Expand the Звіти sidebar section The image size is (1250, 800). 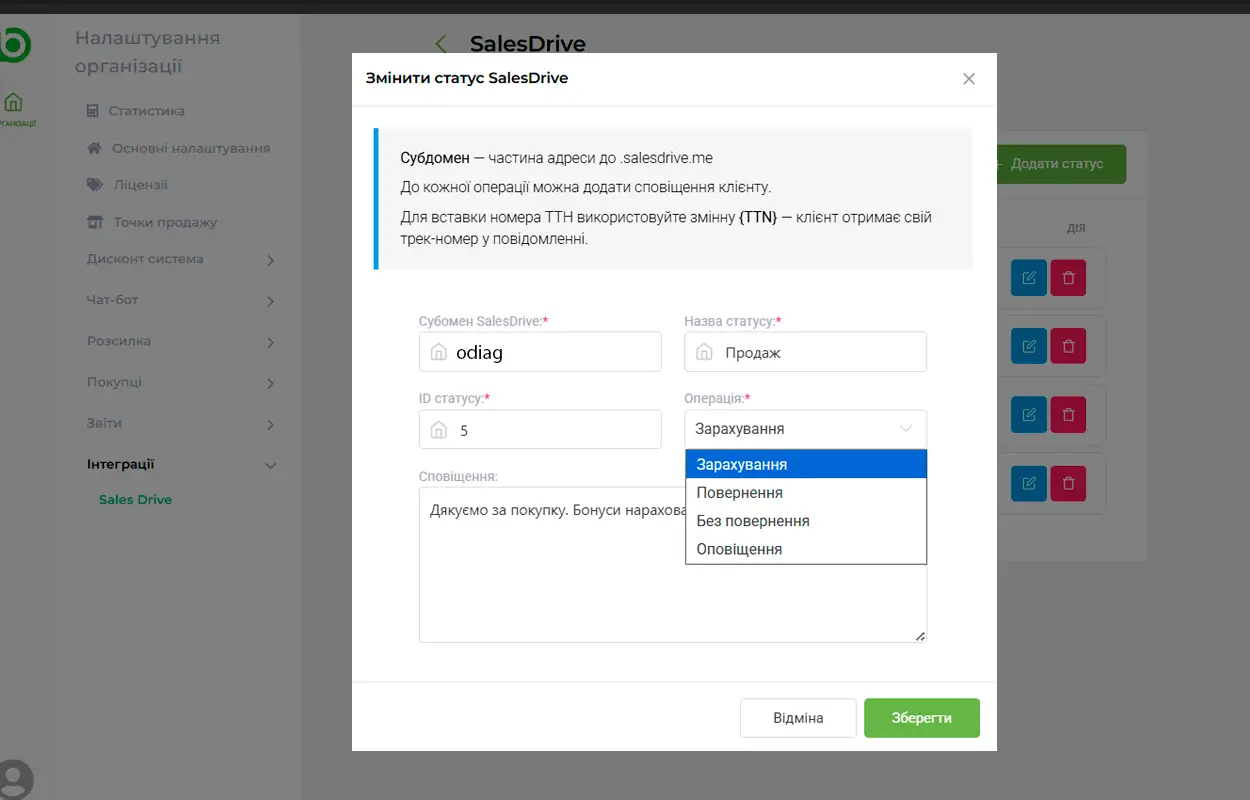pyautogui.click(x=180, y=422)
